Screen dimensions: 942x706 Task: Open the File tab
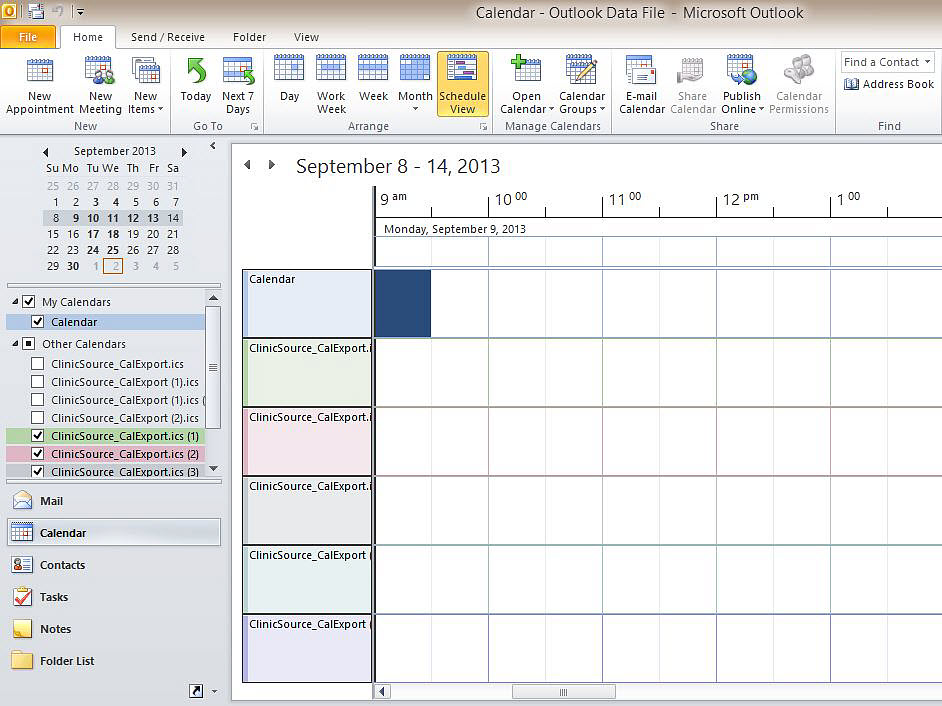click(28, 37)
